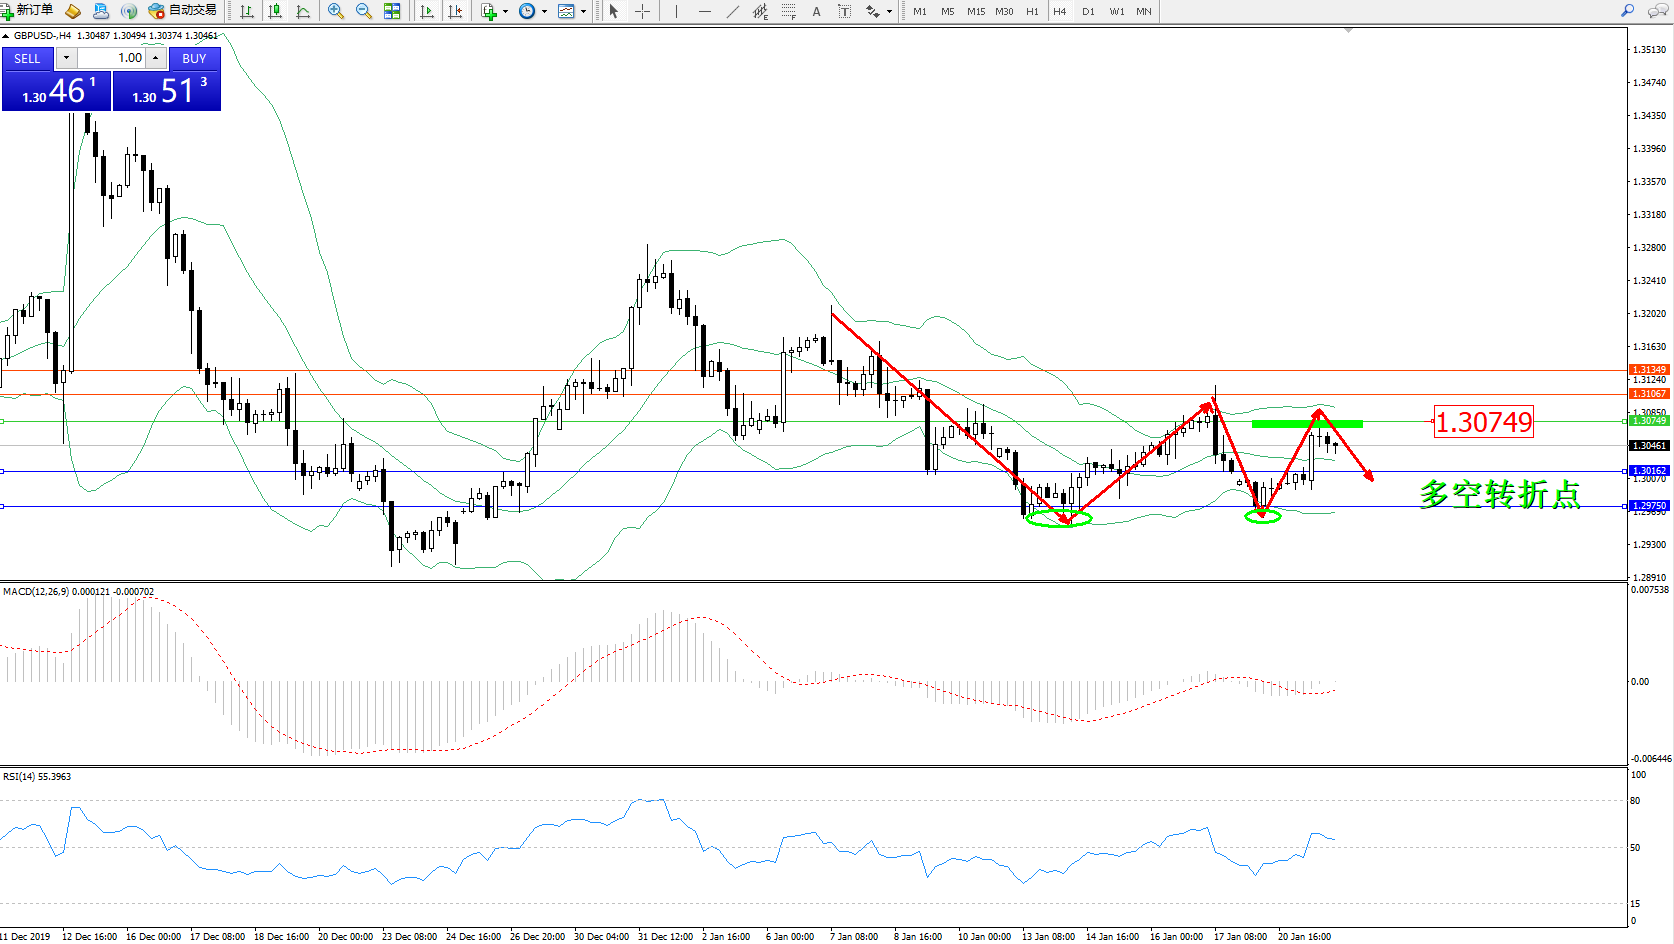The image size is (1674, 944).
Task: Open the periodicity clock dropdown arrow
Action: tap(544, 12)
